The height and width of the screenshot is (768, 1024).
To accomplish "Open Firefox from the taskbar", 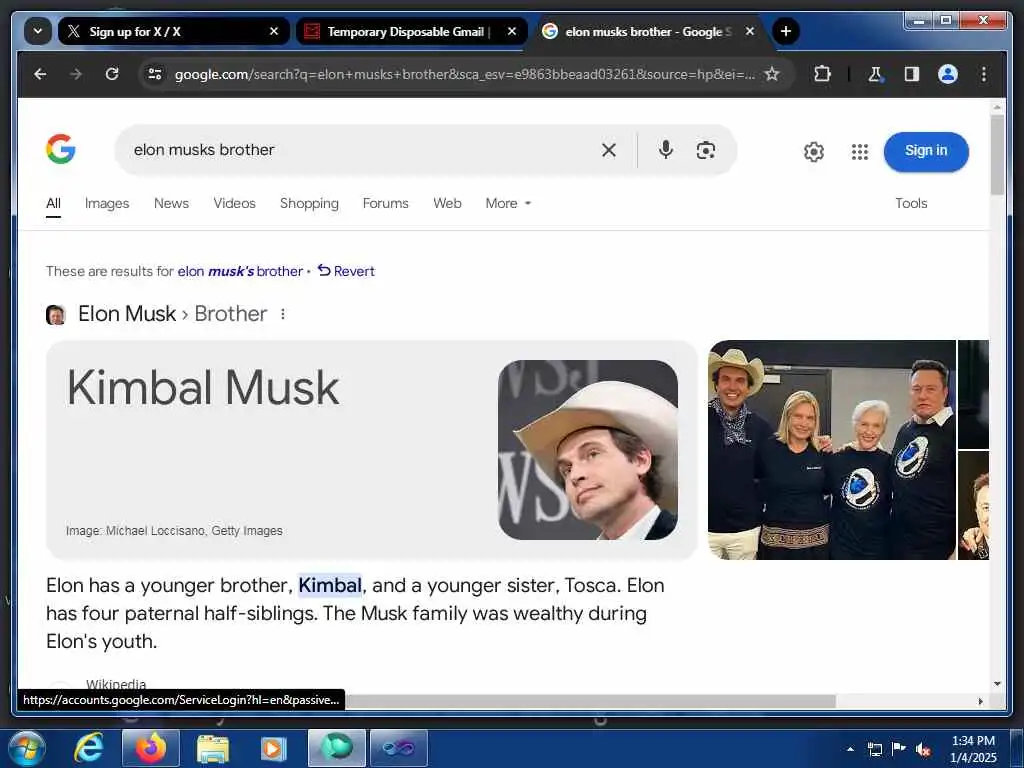I will click(151, 748).
